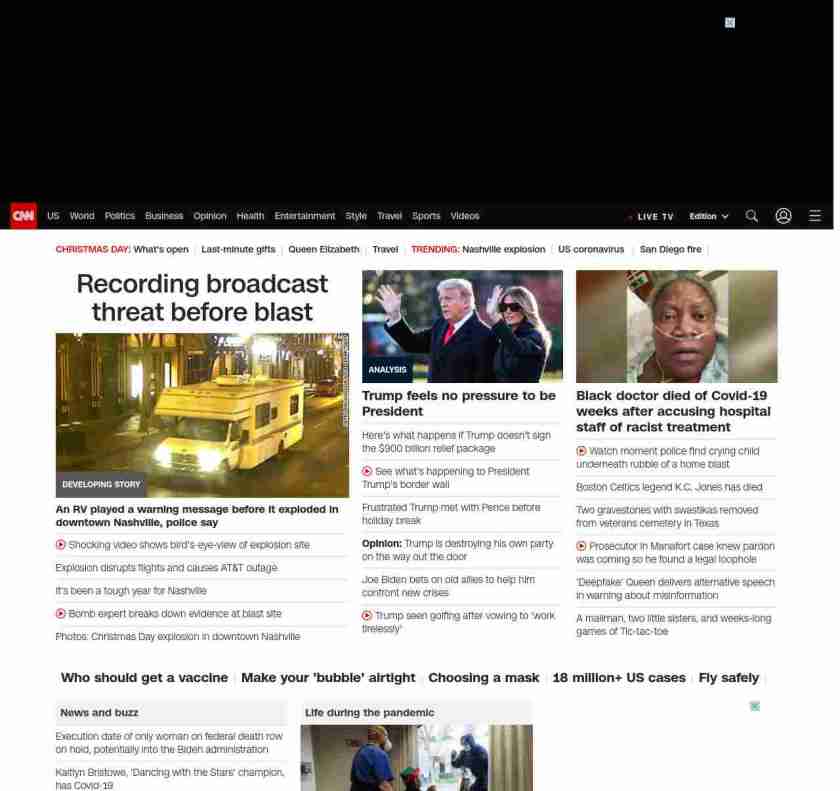Open the 'Who should get a vaccine' link
This screenshot has width=840, height=791.
pos(144,678)
